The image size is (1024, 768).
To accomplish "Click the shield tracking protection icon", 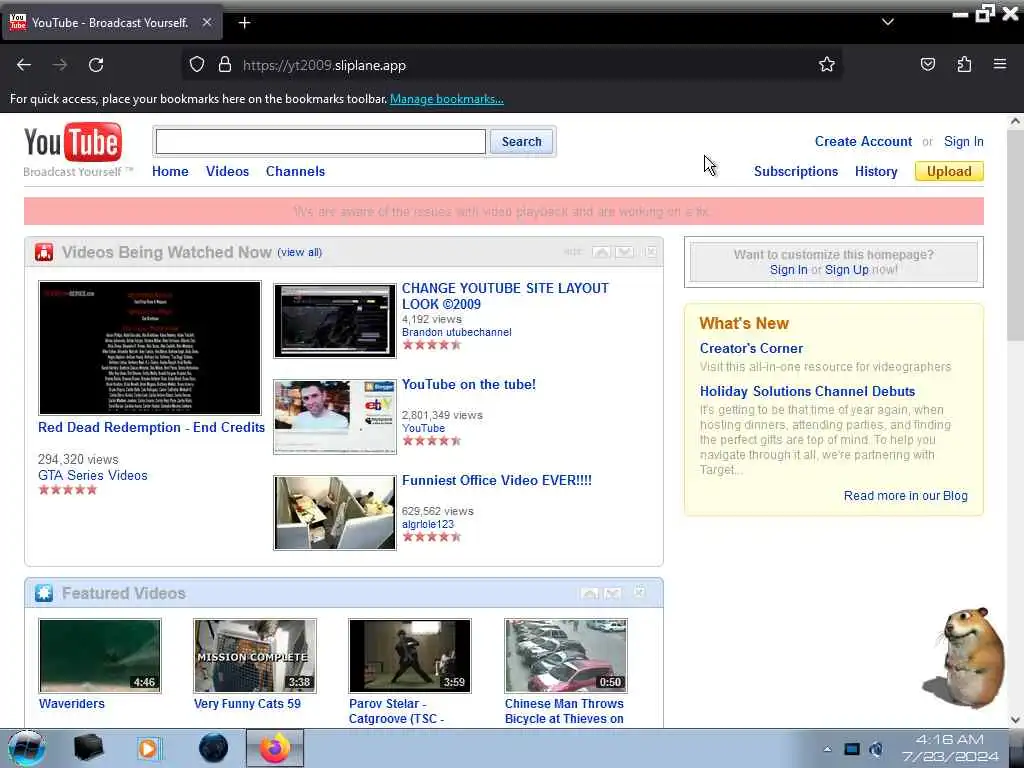I will coord(197,65).
